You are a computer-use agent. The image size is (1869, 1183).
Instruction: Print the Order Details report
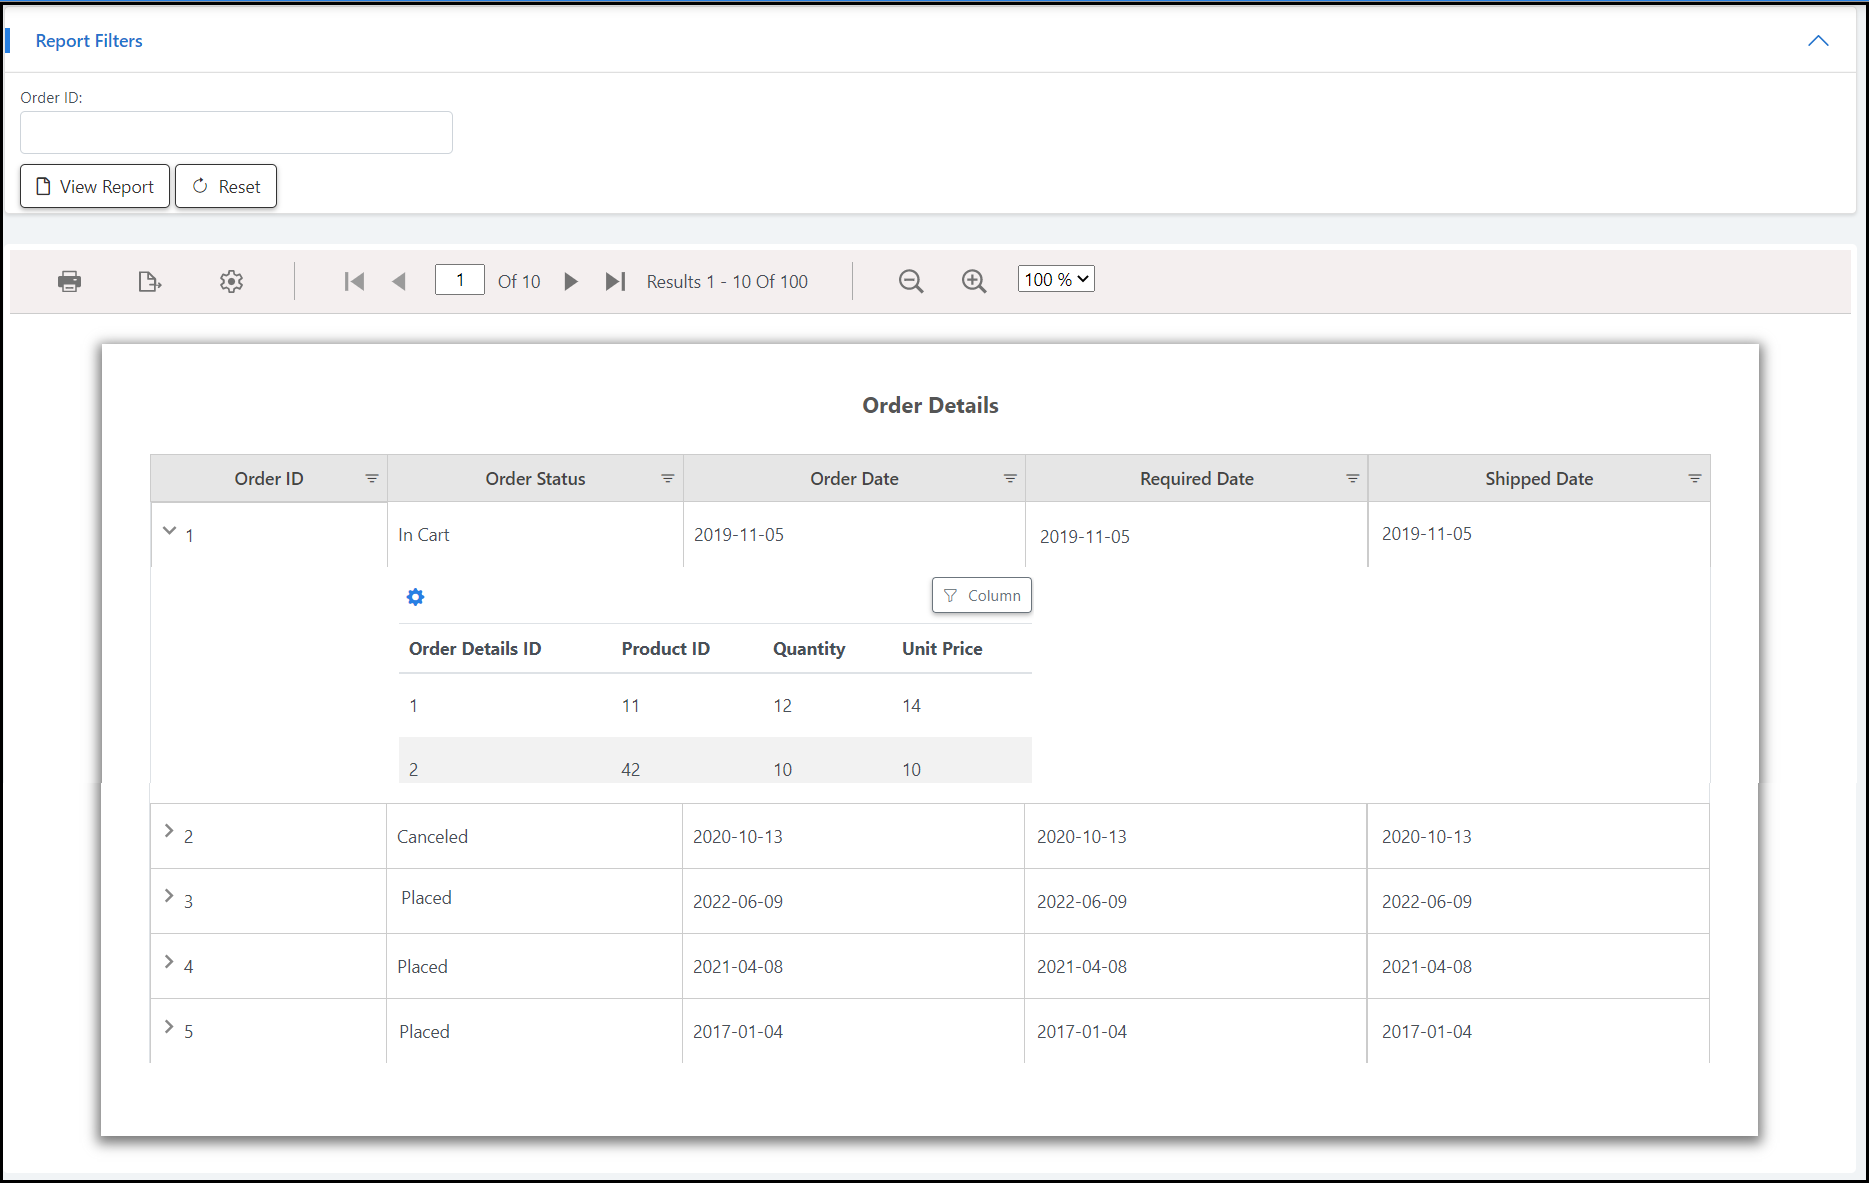click(69, 281)
